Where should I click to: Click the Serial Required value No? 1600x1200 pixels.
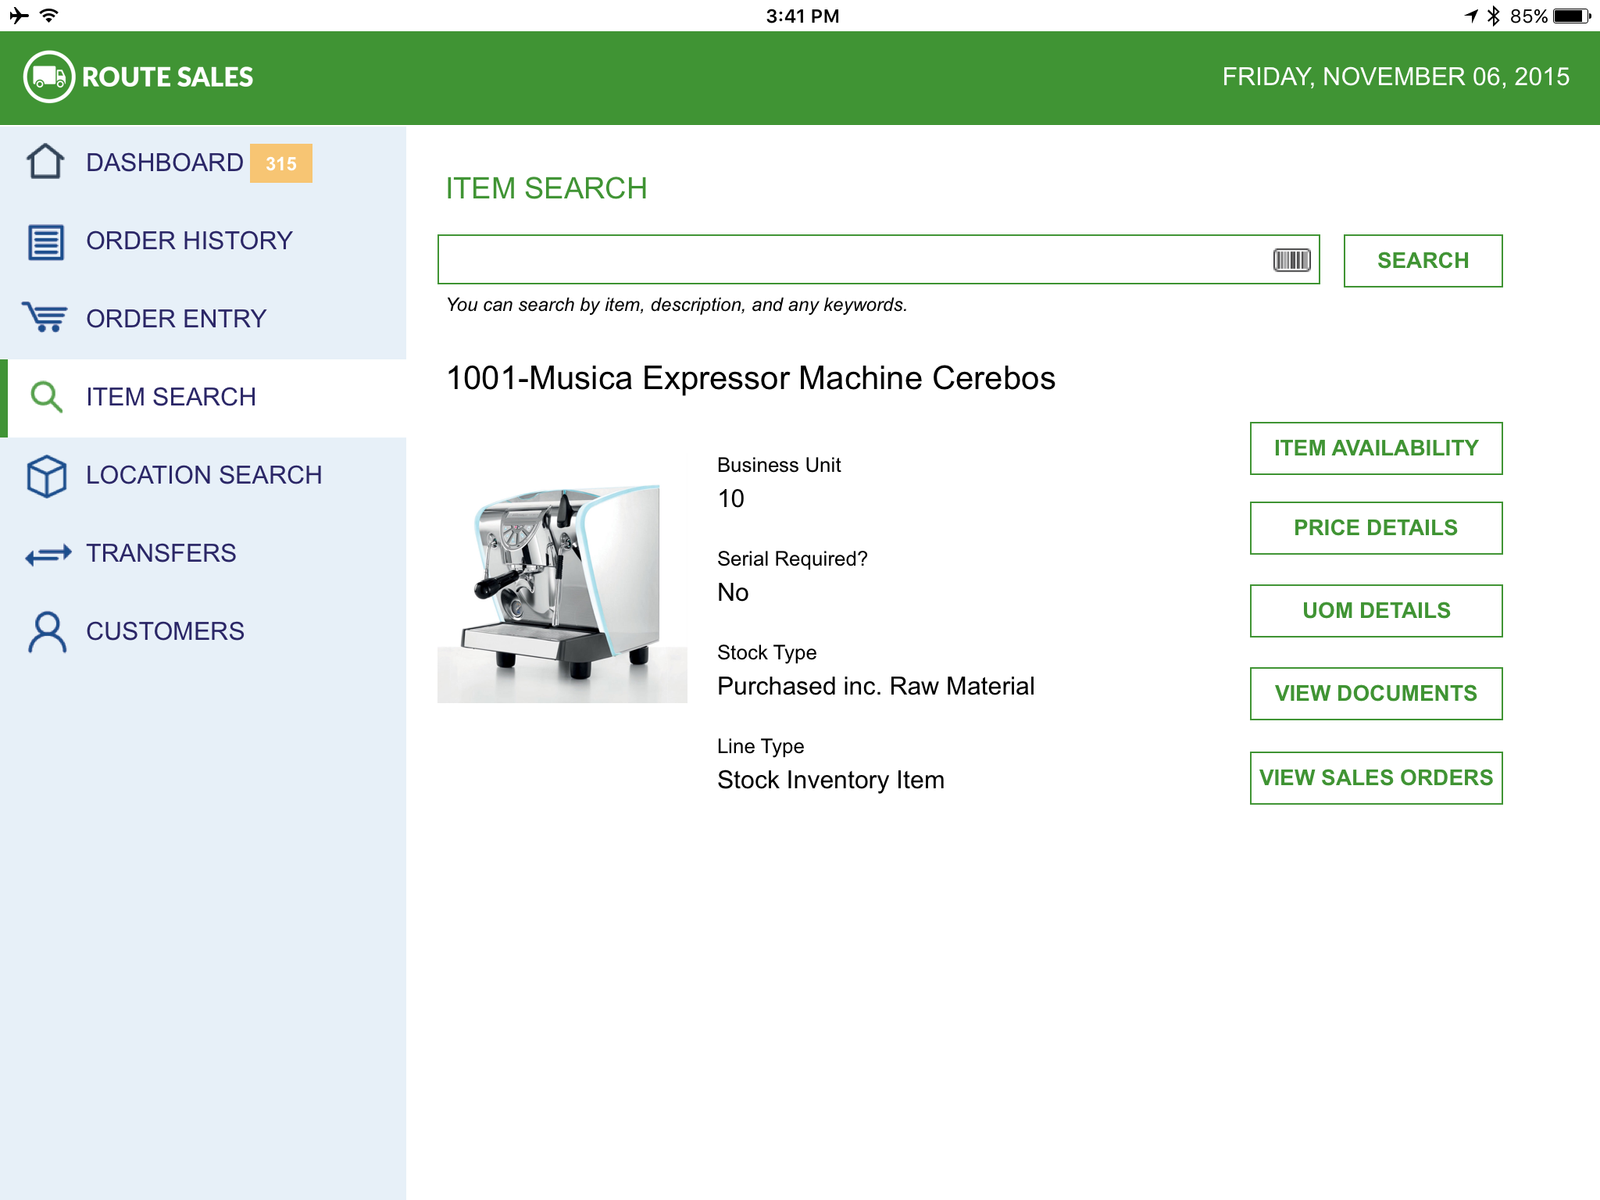click(x=733, y=593)
